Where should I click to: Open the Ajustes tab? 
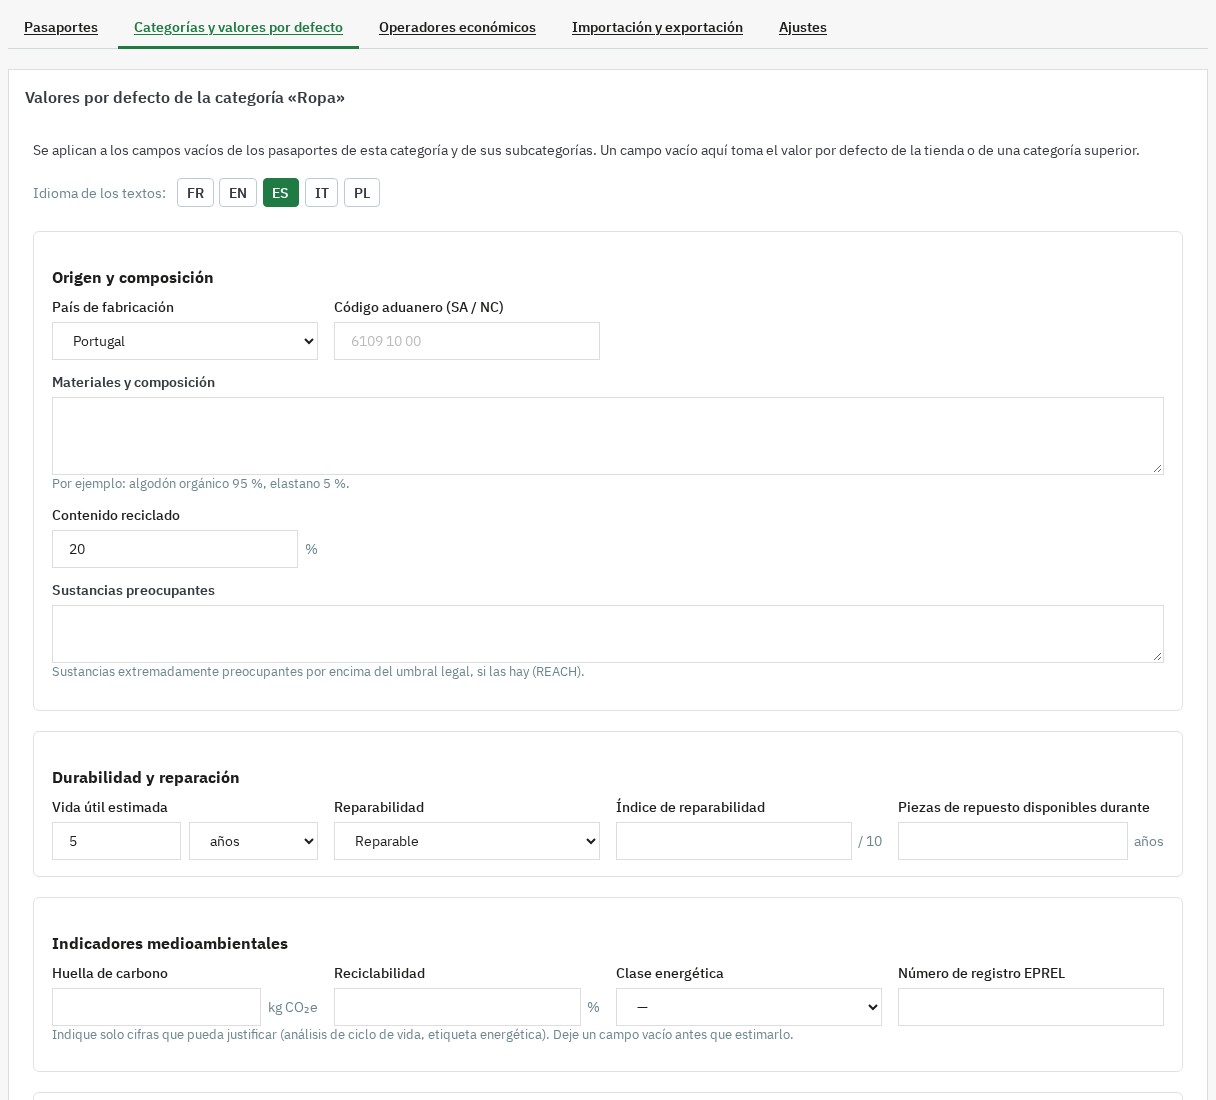(x=803, y=27)
